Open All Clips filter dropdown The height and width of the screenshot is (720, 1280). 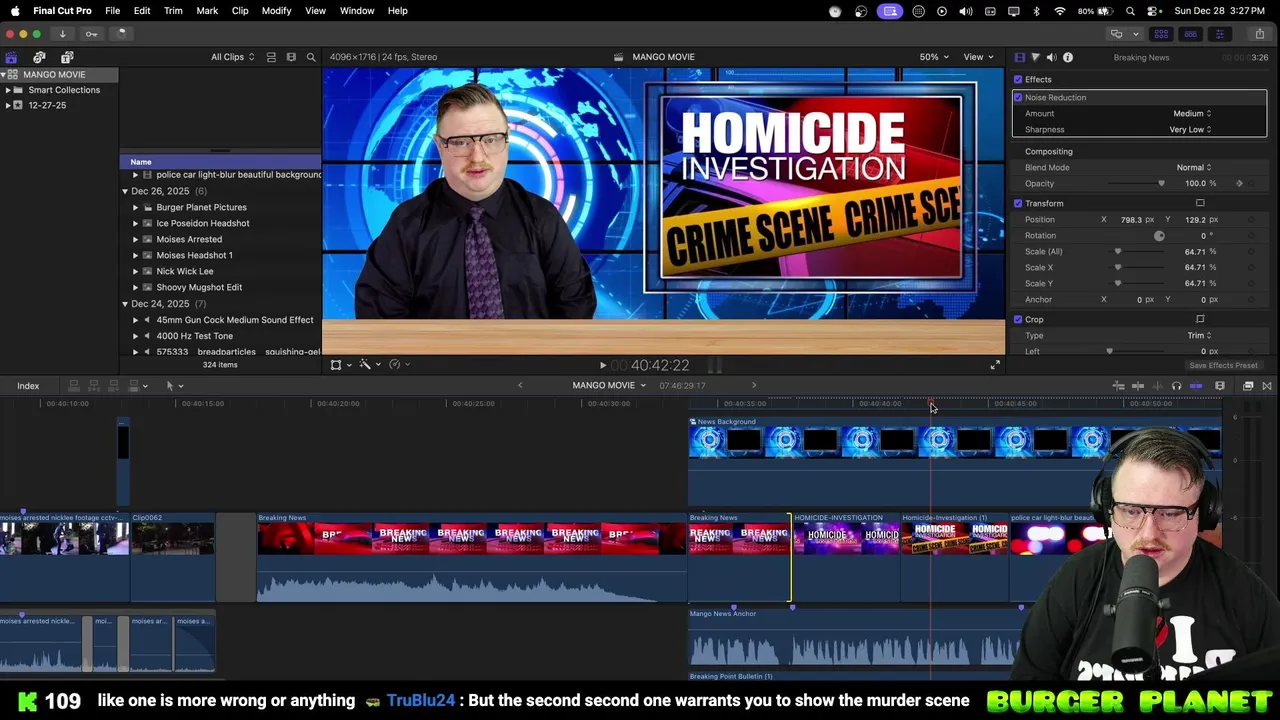[232, 57]
